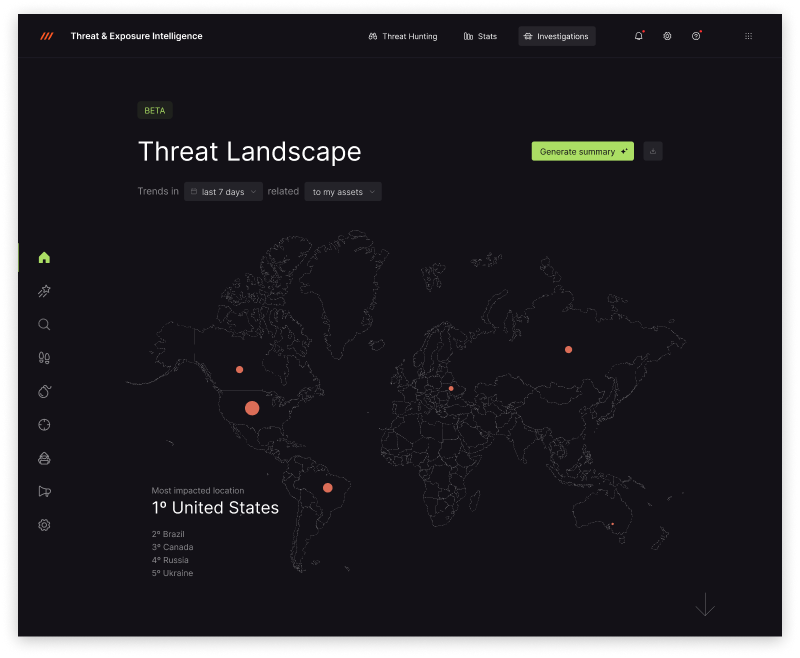The image size is (800, 658).
Task: Click the magnifying glass search icon
Action: (44, 325)
